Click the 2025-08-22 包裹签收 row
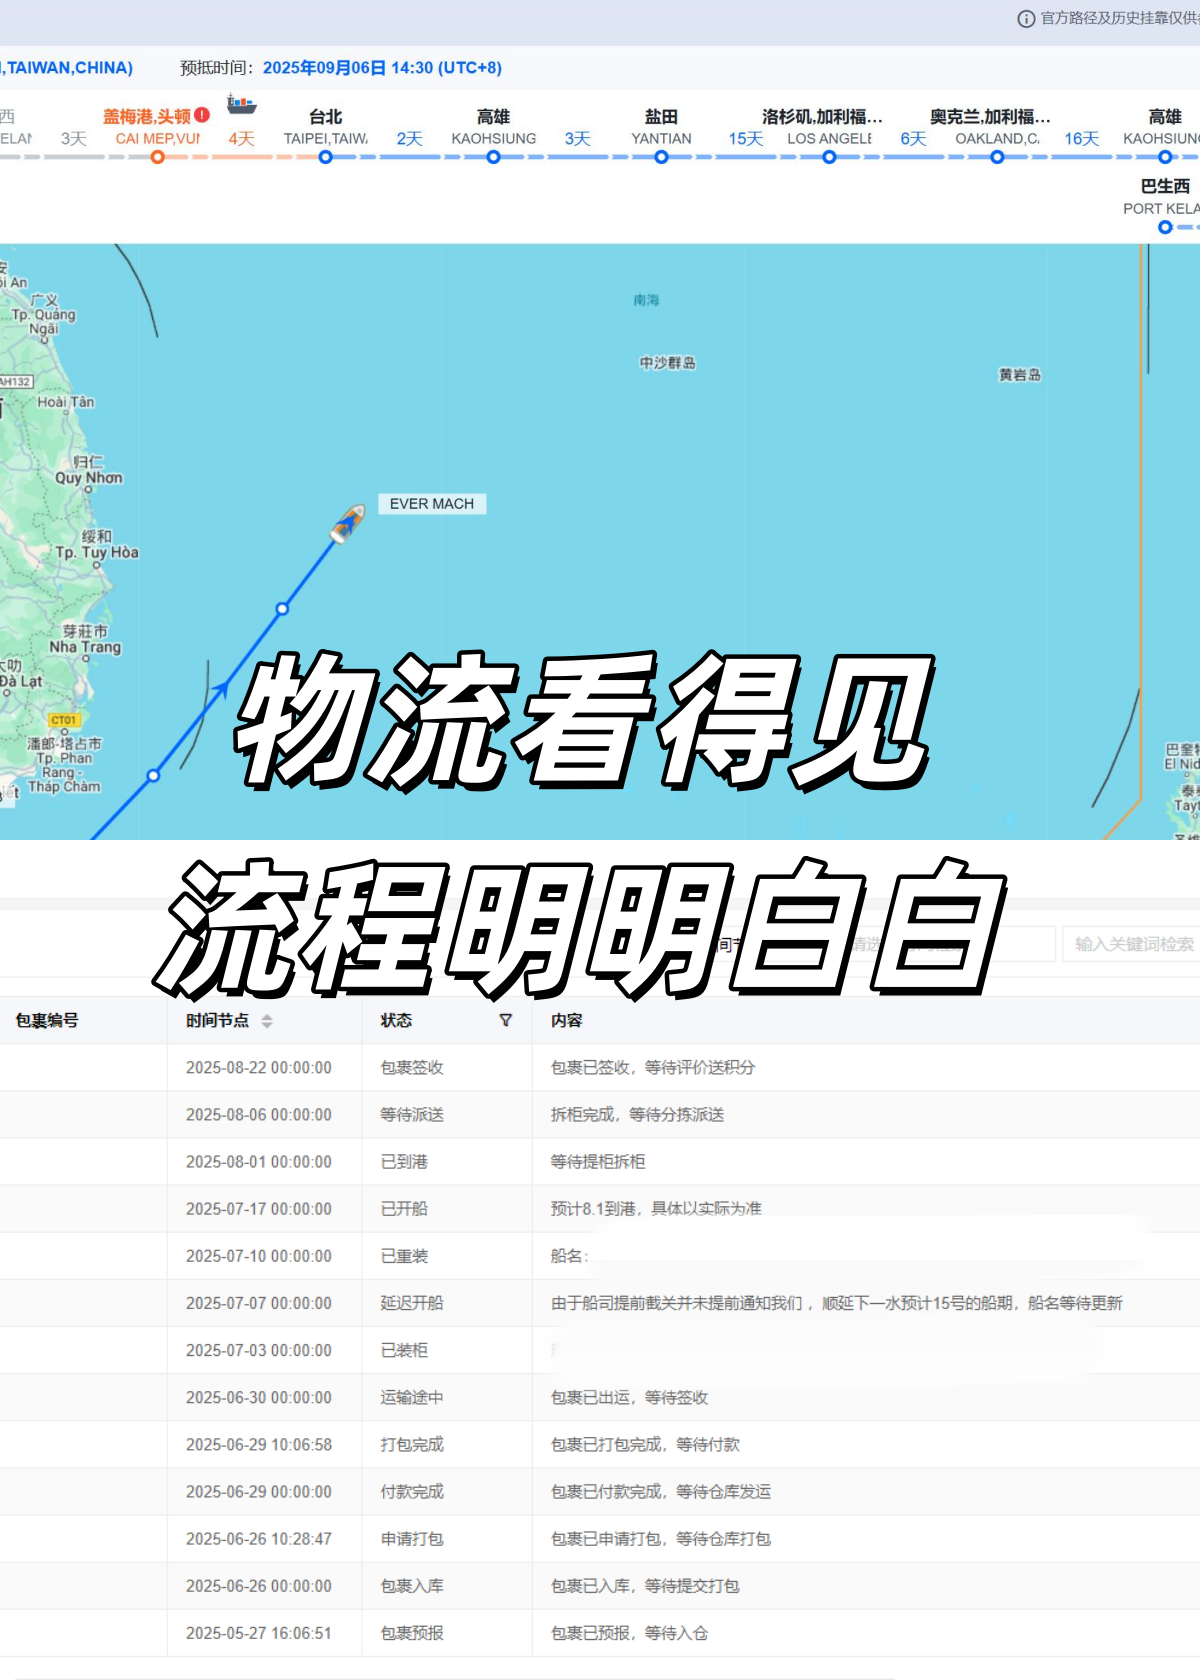The image size is (1200, 1680). point(600,1068)
